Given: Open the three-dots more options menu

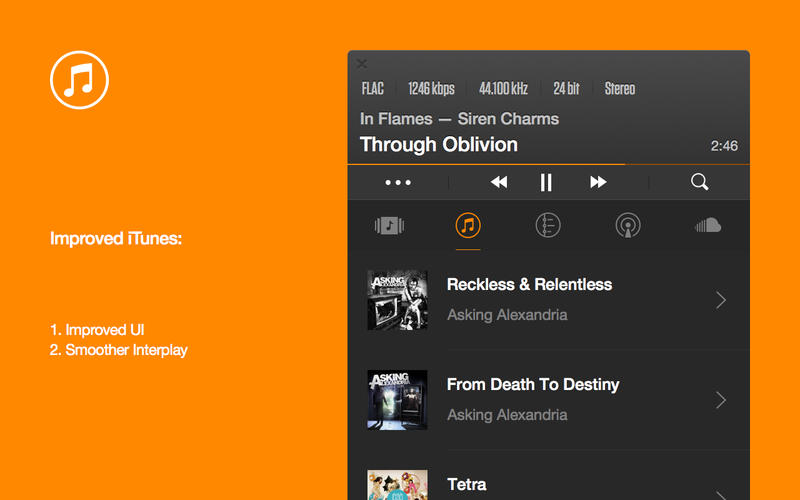Looking at the screenshot, I should click(398, 182).
